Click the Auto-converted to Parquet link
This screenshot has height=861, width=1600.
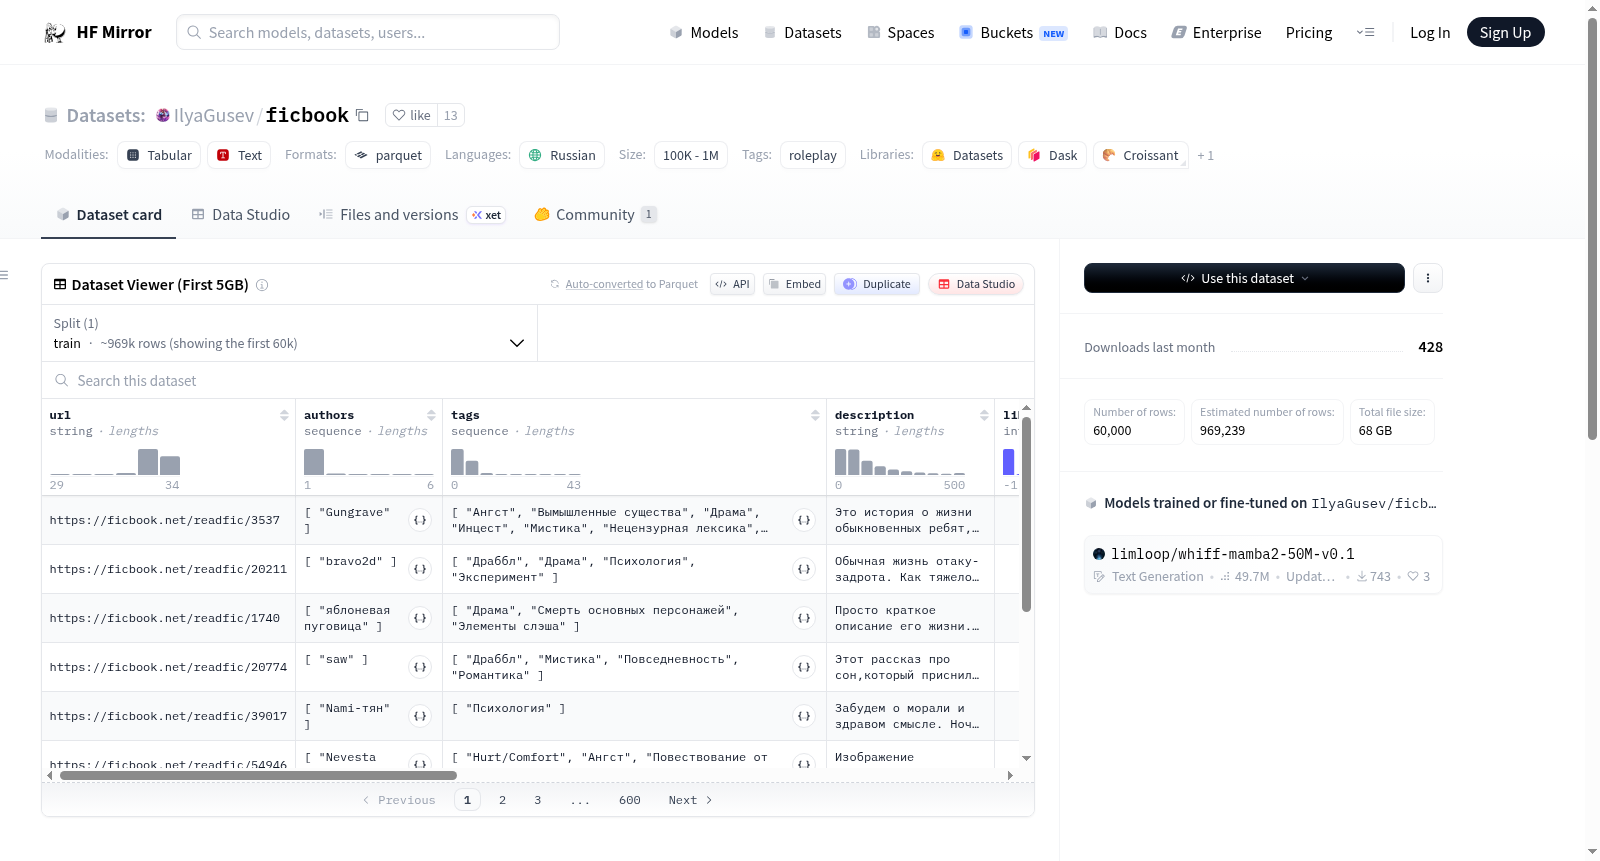632,285
